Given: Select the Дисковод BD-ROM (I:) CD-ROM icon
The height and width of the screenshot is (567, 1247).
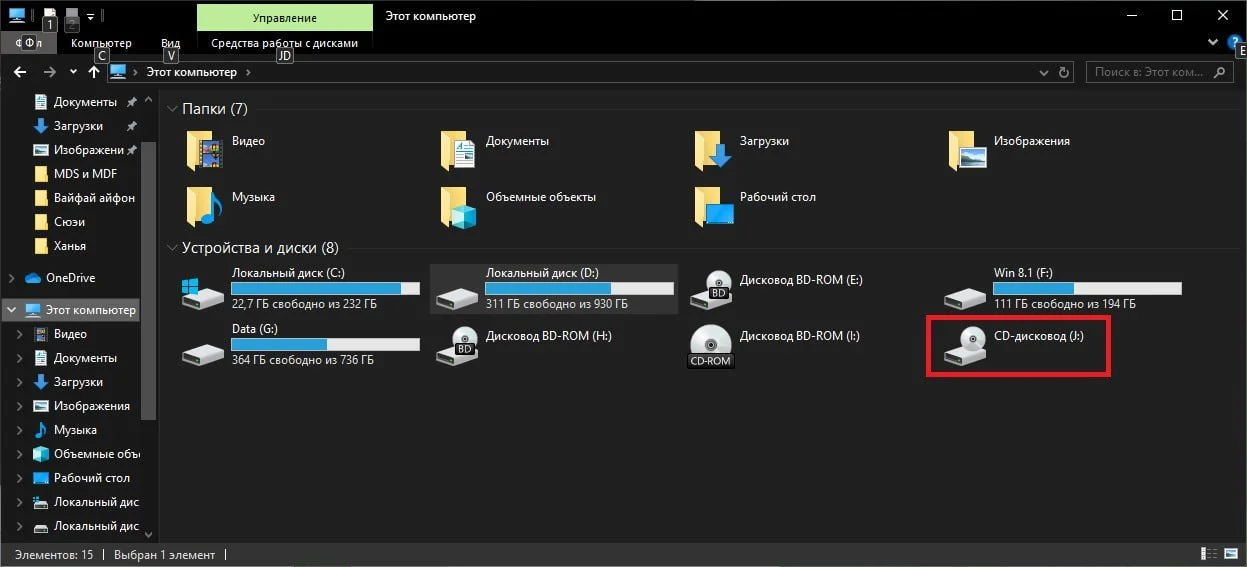Looking at the screenshot, I should (711, 345).
